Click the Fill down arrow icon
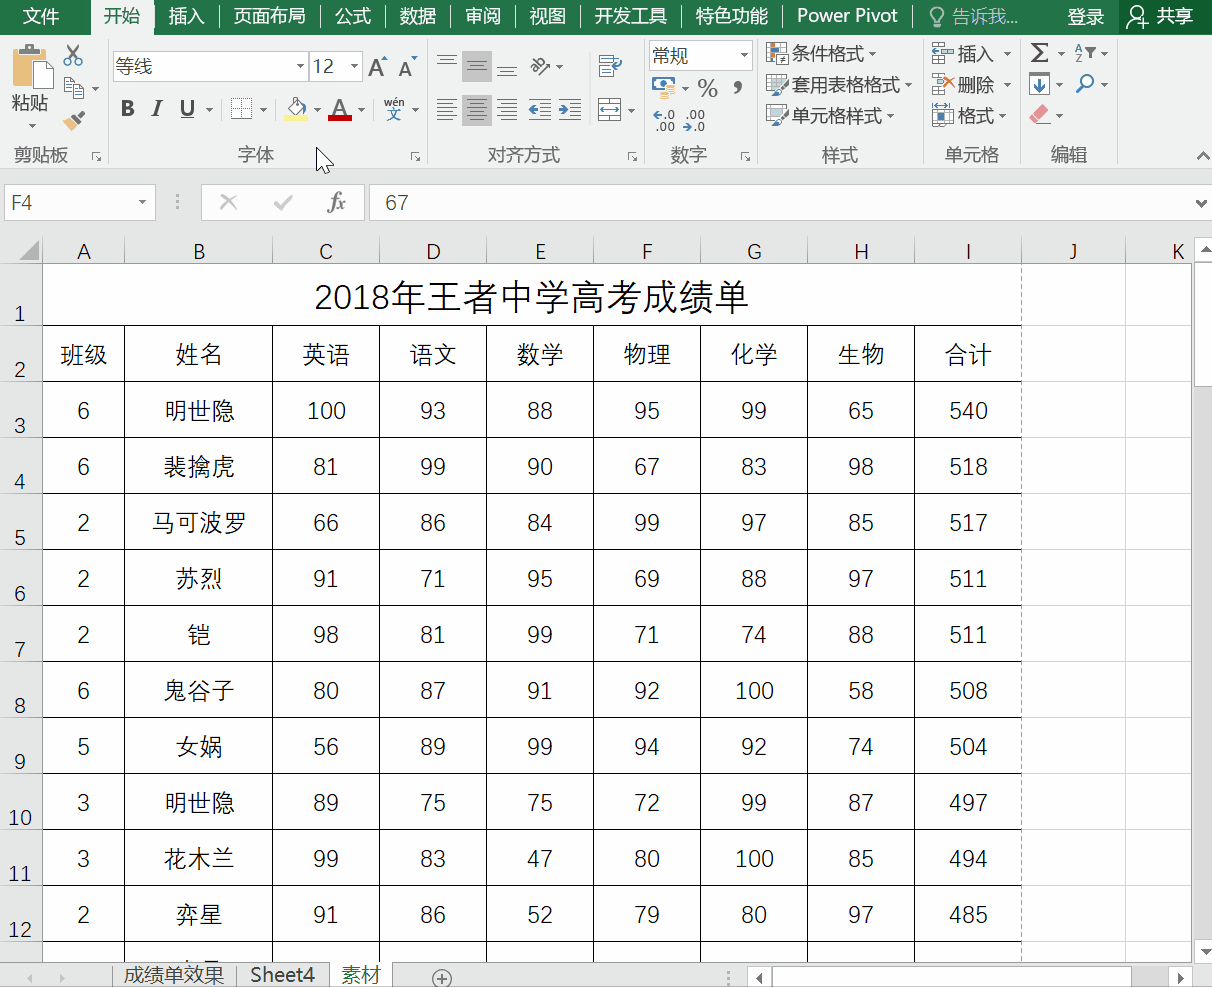The width and height of the screenshot is (1212, 987). pyautogui.click(x=1040, y=84)
